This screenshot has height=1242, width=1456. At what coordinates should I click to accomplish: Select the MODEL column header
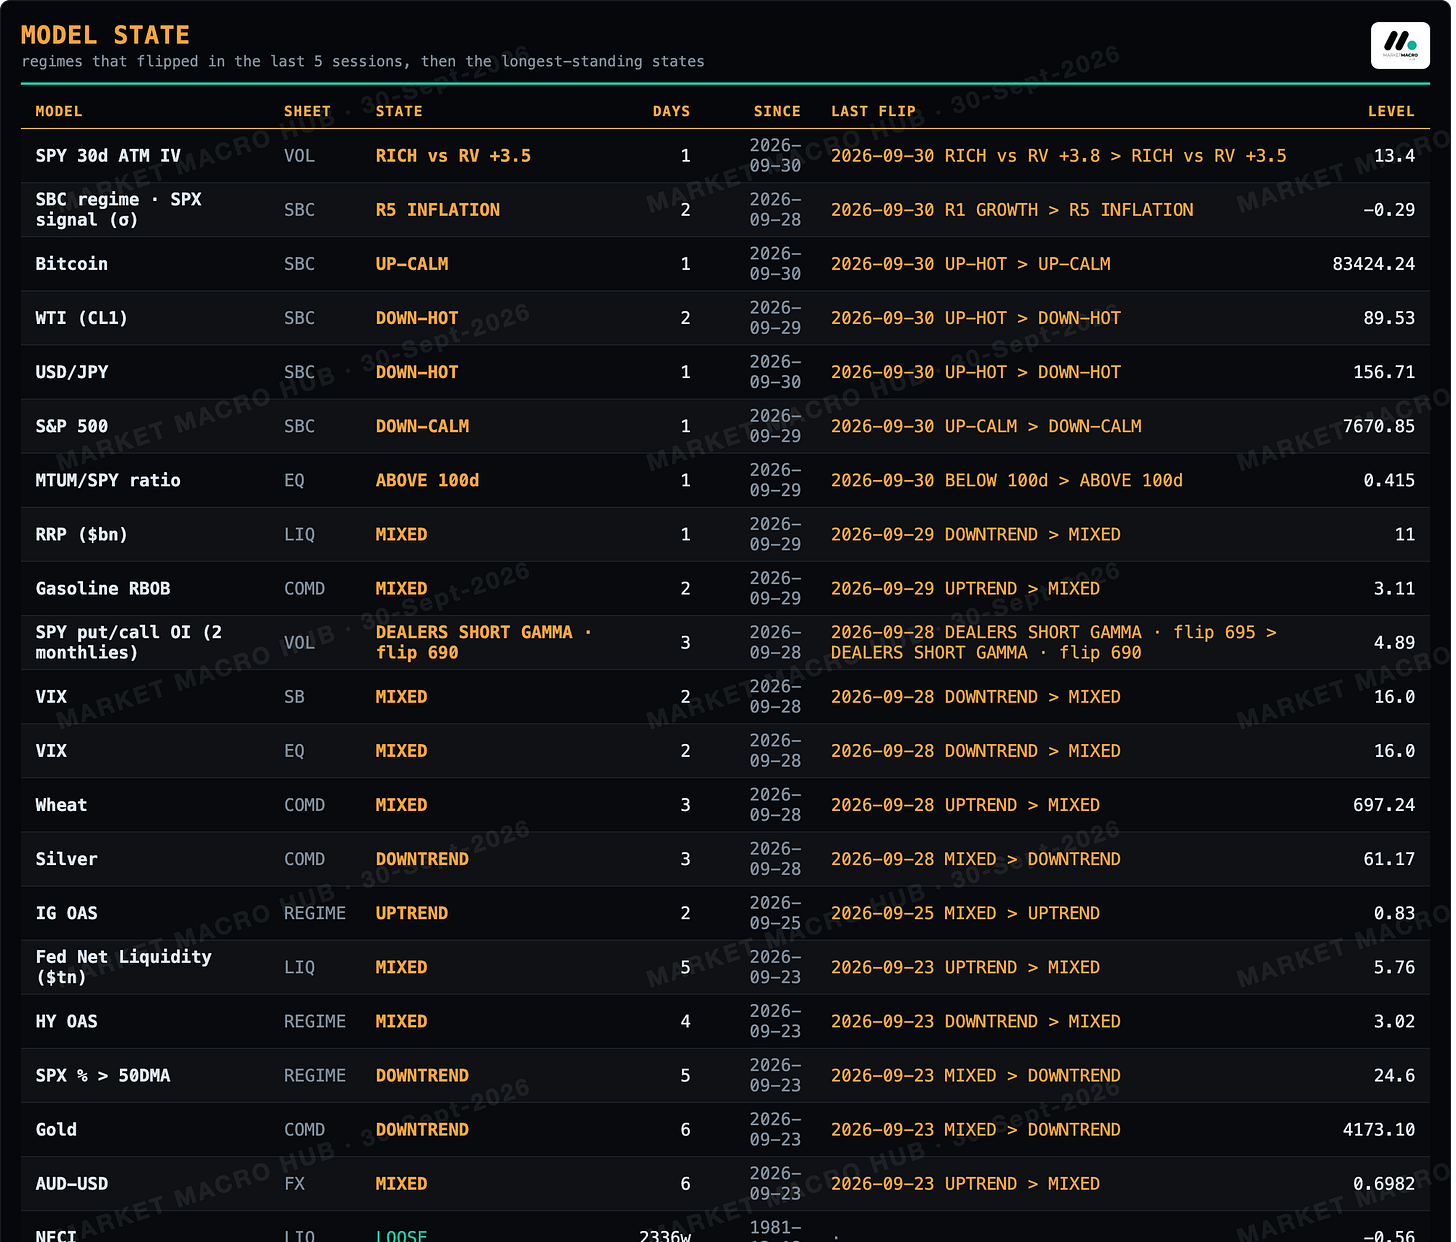pos(59,111)
